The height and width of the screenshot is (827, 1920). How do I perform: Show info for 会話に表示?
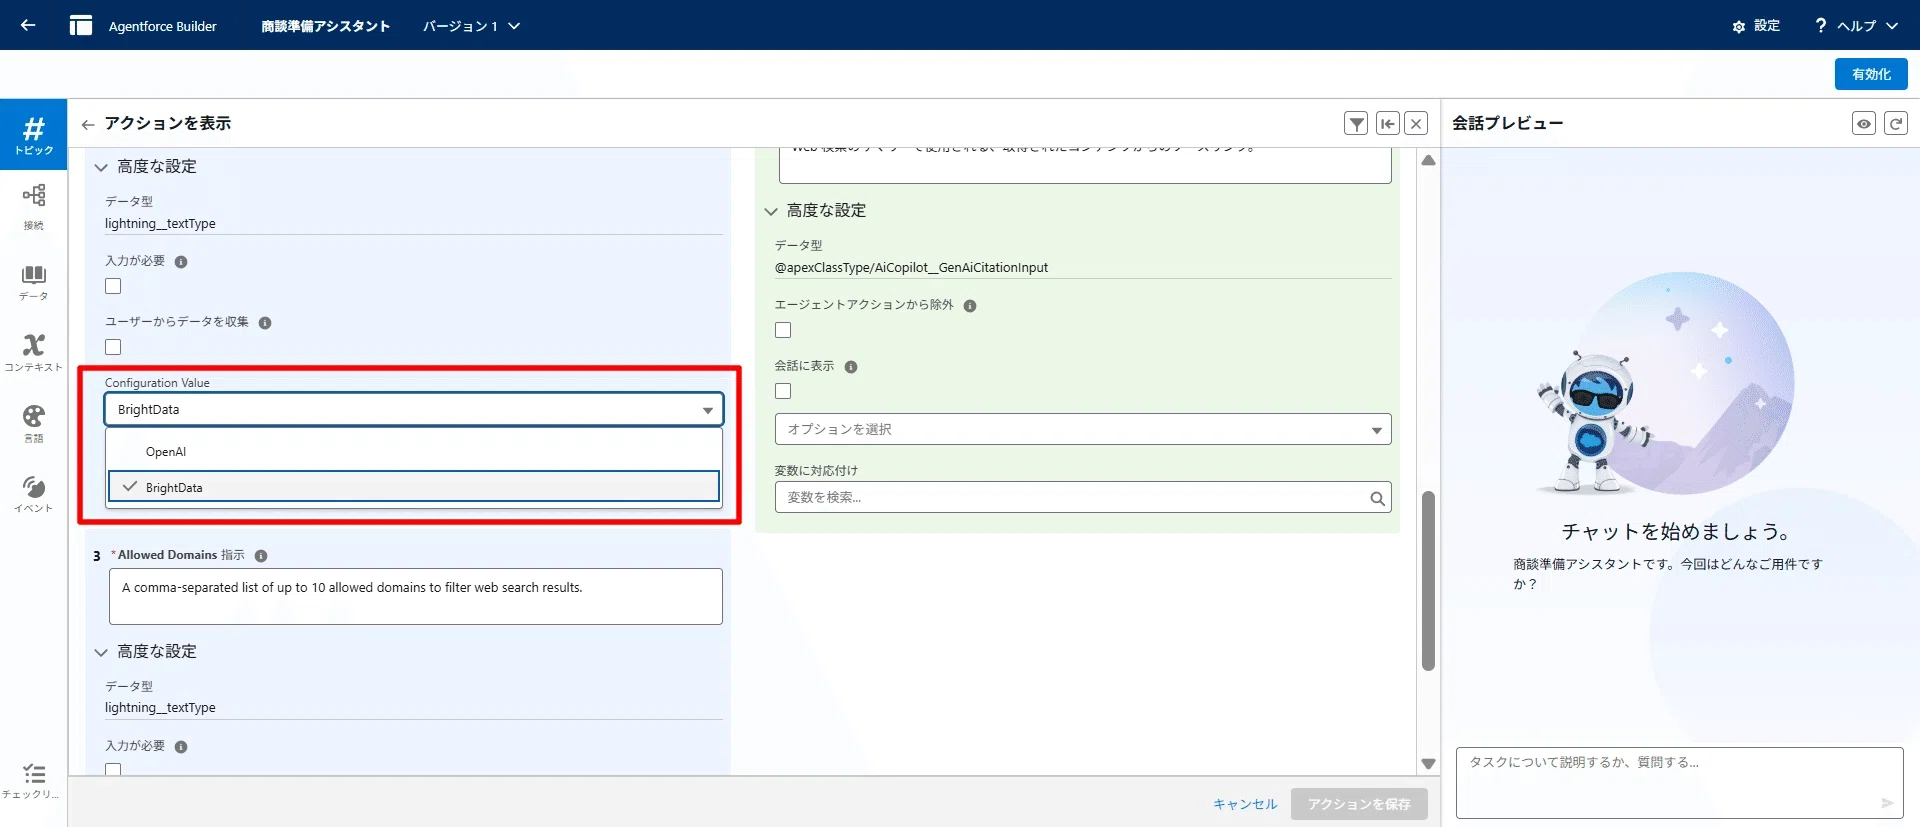[x=851, y=367]
